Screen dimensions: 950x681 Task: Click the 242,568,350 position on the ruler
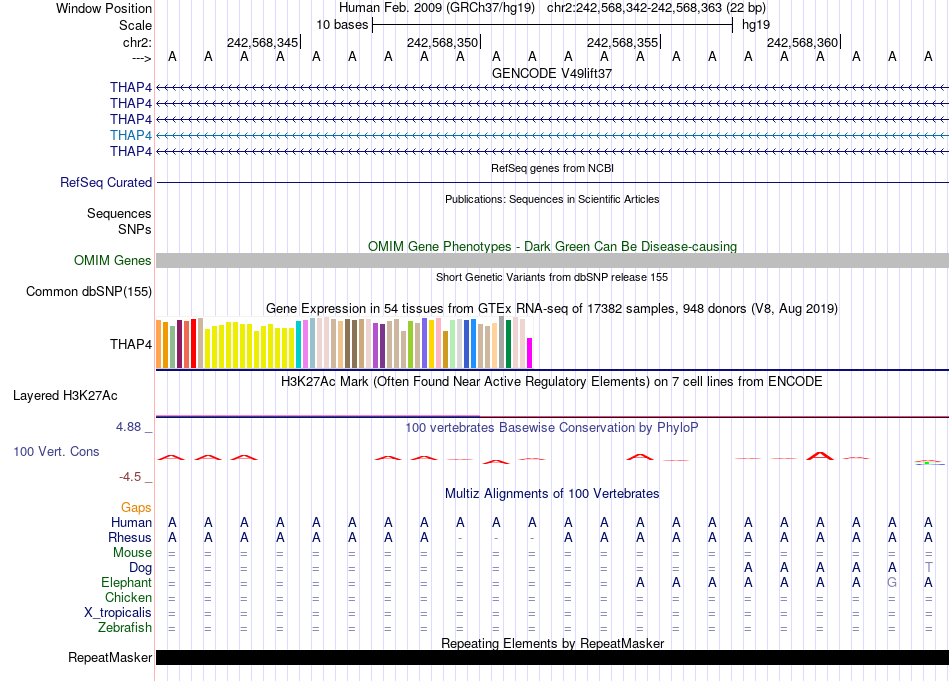pyautogui.click(x=443, y=43)
